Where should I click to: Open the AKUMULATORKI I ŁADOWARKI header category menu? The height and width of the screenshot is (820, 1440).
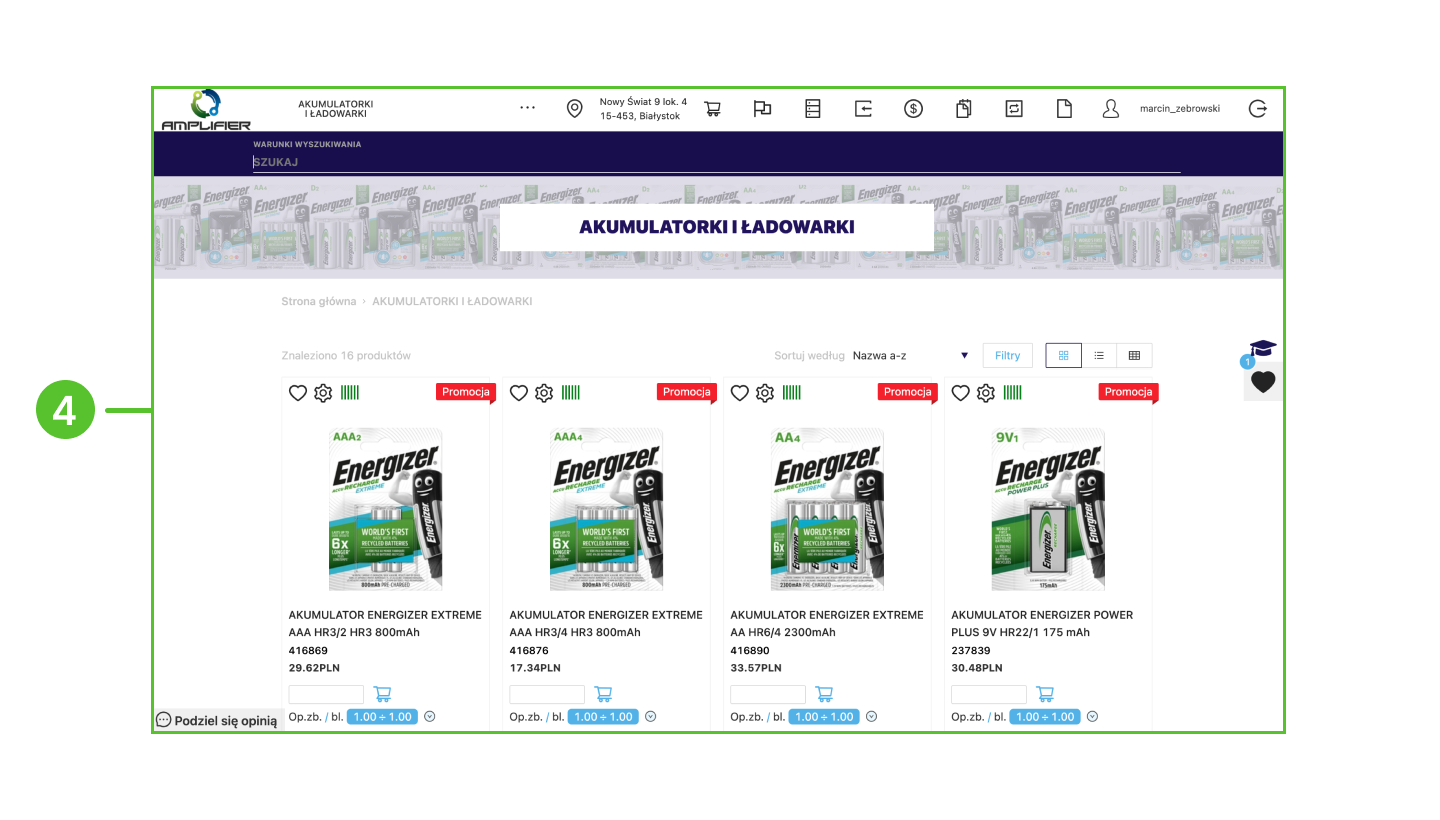(335, 109)
